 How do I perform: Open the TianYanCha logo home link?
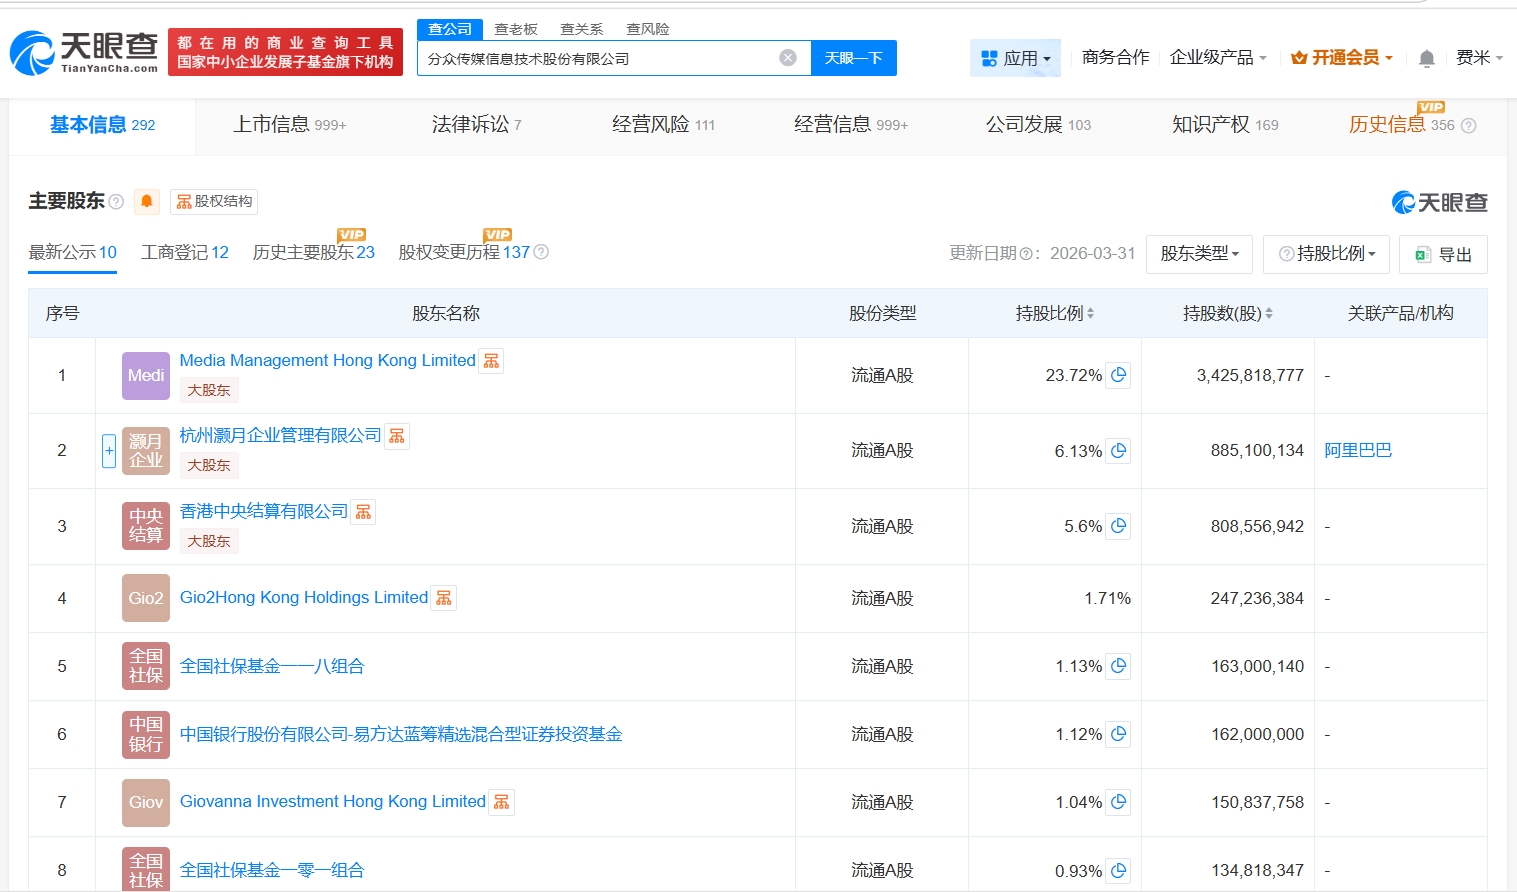tap(84, 52)
